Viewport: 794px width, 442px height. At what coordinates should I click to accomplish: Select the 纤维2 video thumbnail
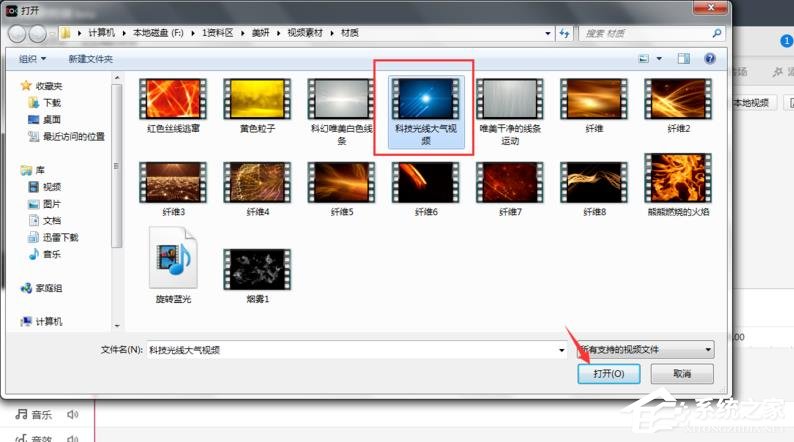pyautogui.click(x=678, y=99)
